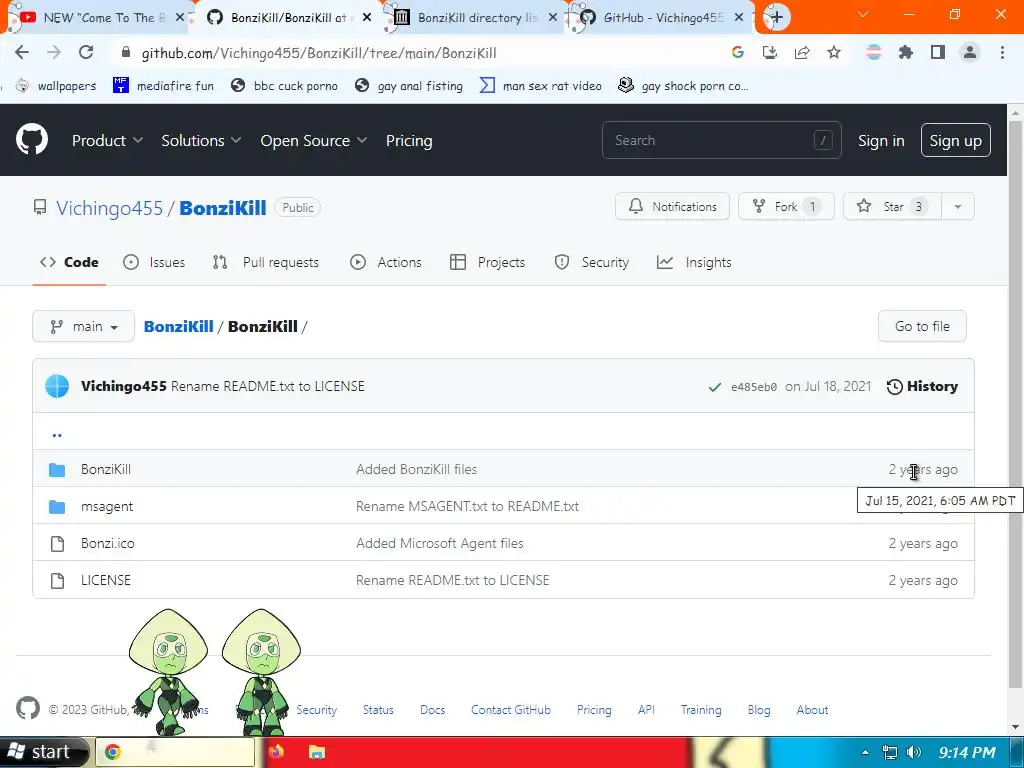This screenshot has width=1024, height=768.
Task: Click the Google icon in address bar
Action: [x=738, y=52]
